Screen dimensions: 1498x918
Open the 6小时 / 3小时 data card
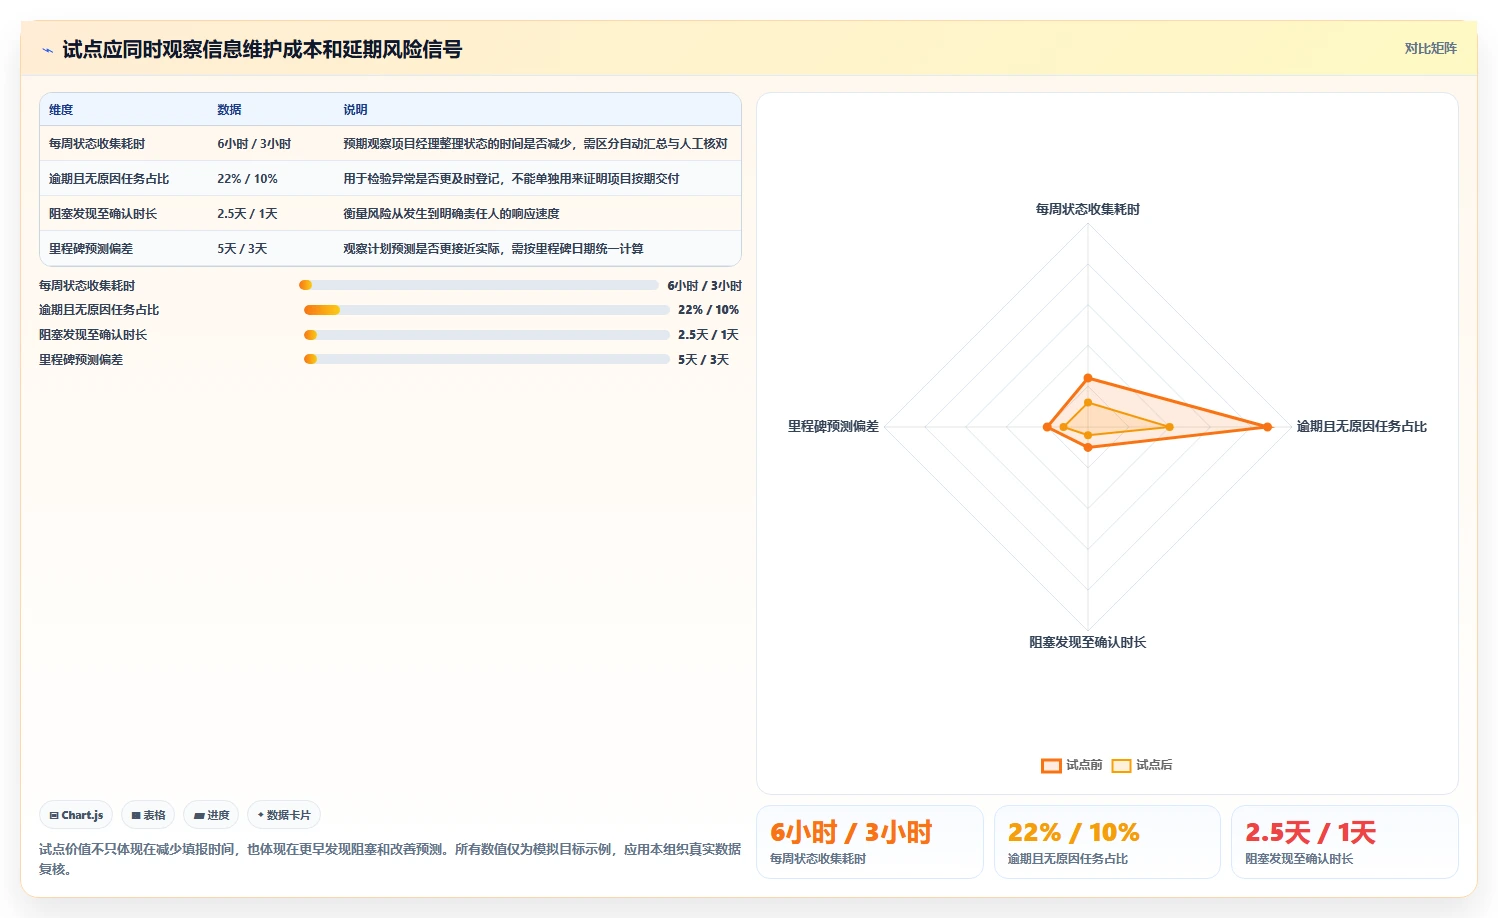[870, 842]
